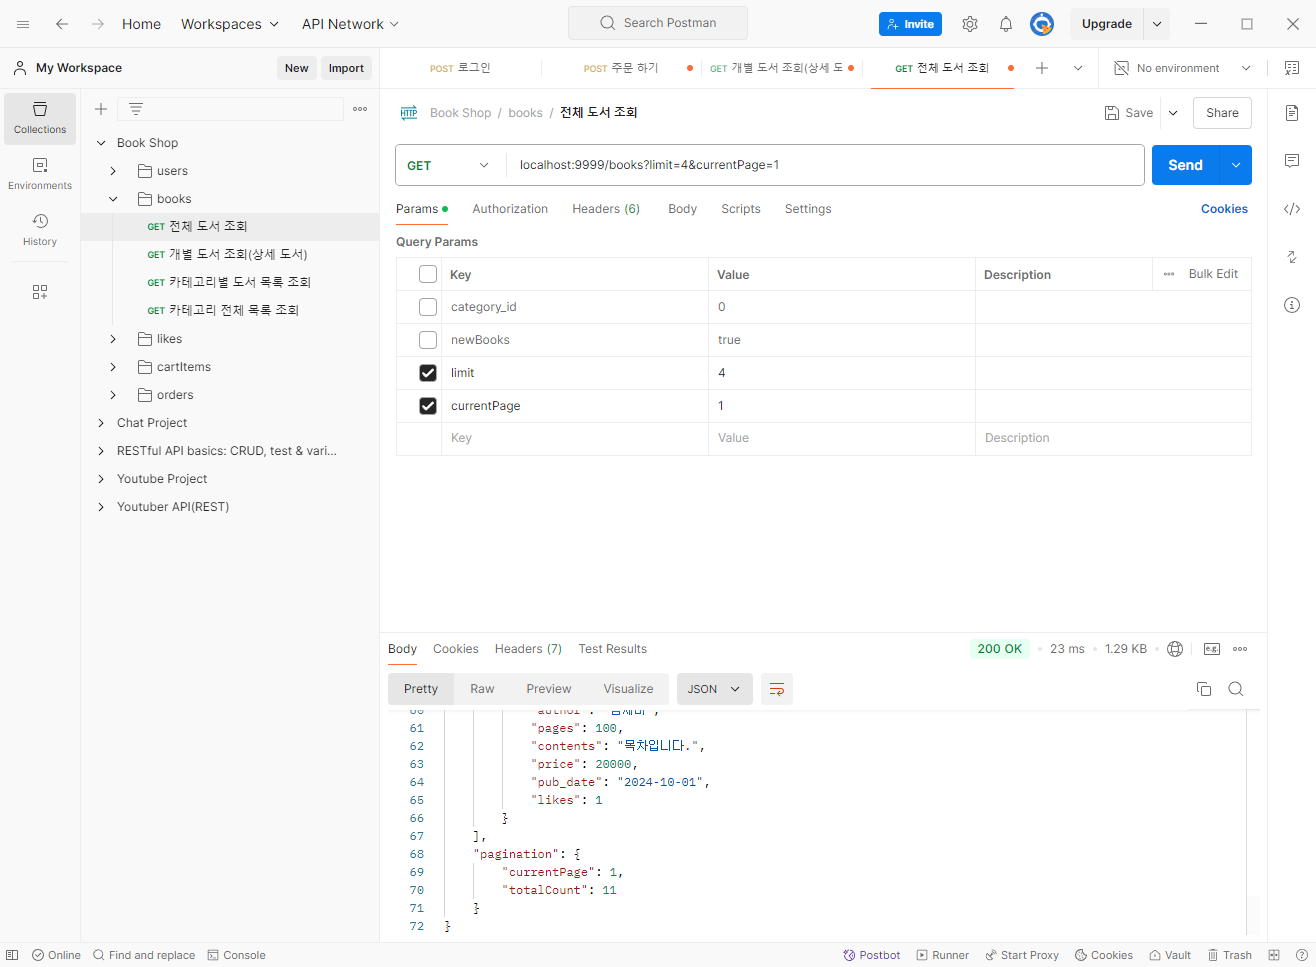Click the Import button
The image size is (1316, 967).
[346, 68]
